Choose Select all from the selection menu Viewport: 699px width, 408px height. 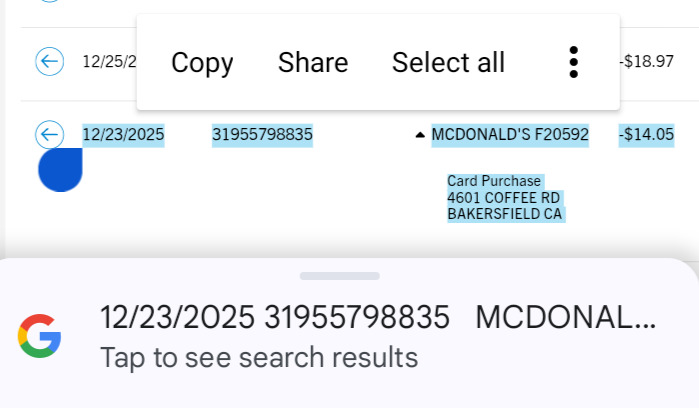[x=448, y=63]
